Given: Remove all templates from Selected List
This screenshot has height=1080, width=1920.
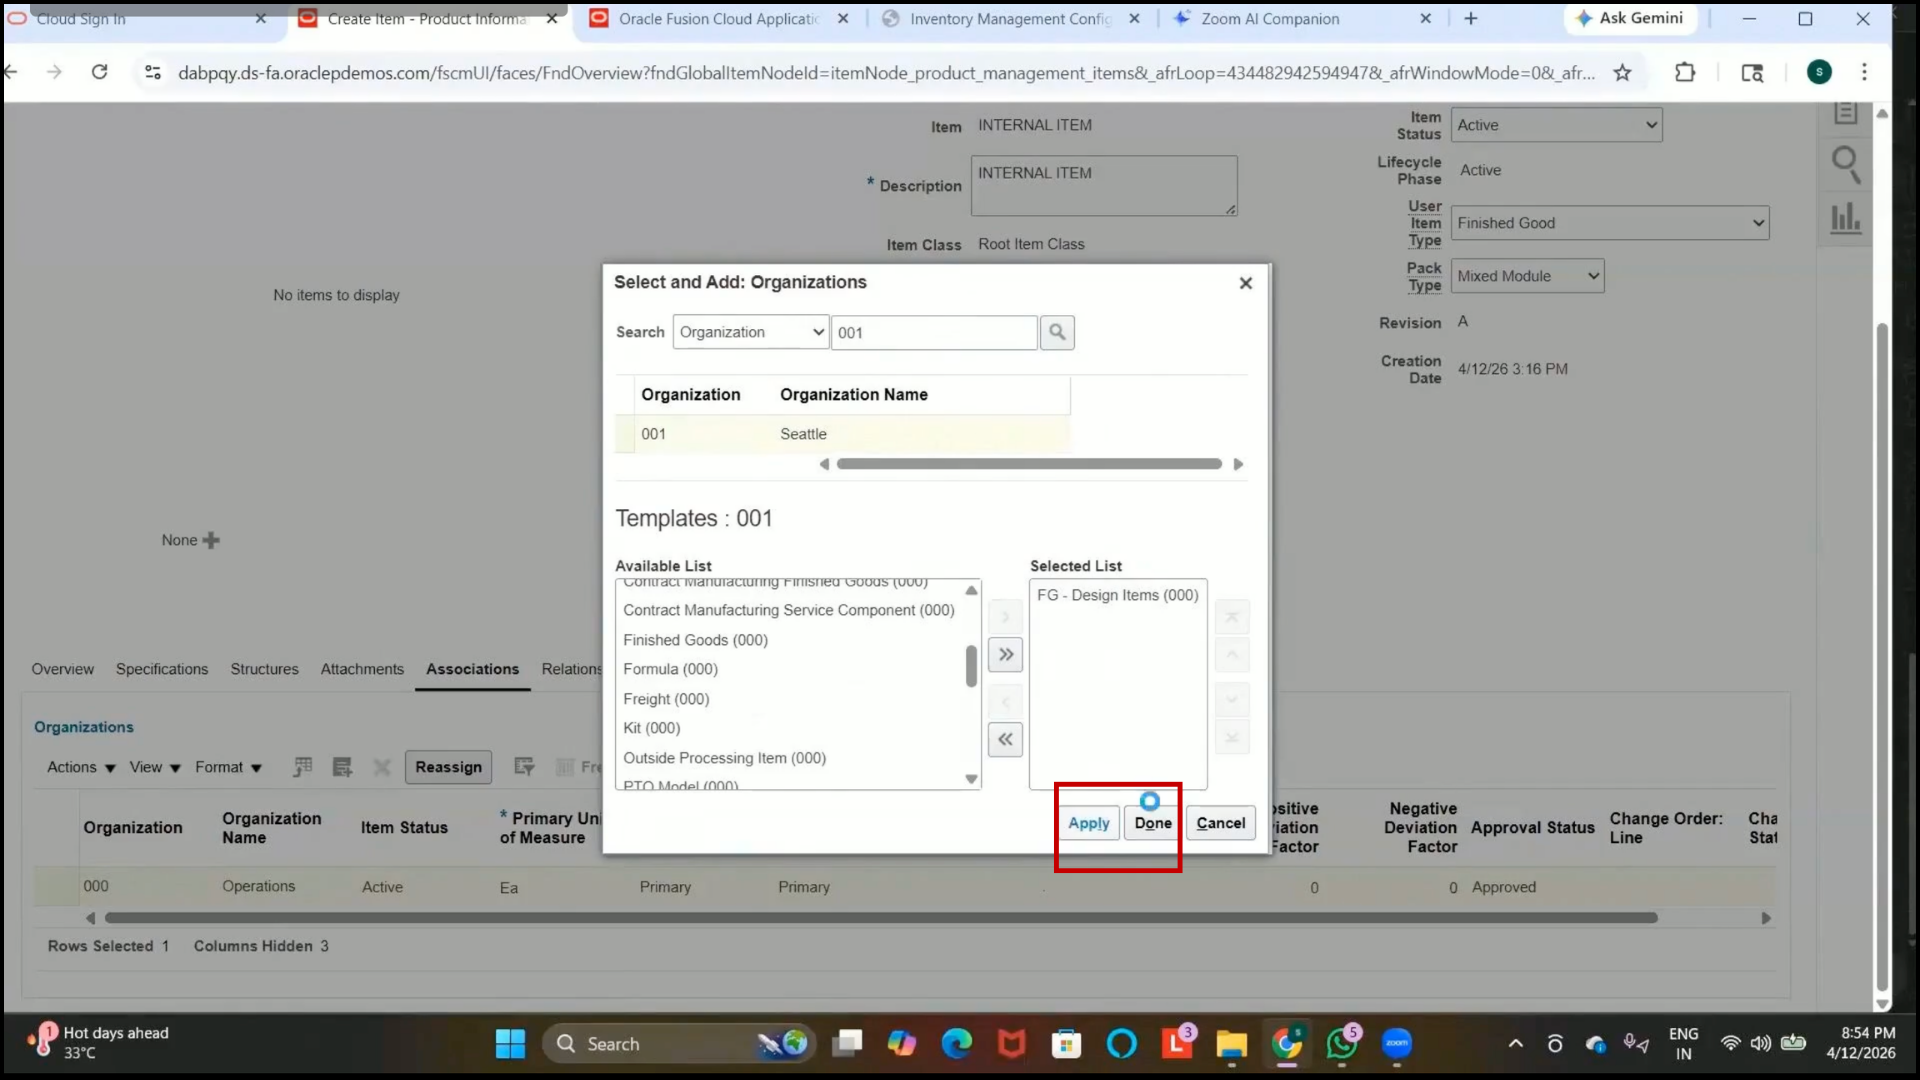Looking at the screenshot, I should 1005,740.
